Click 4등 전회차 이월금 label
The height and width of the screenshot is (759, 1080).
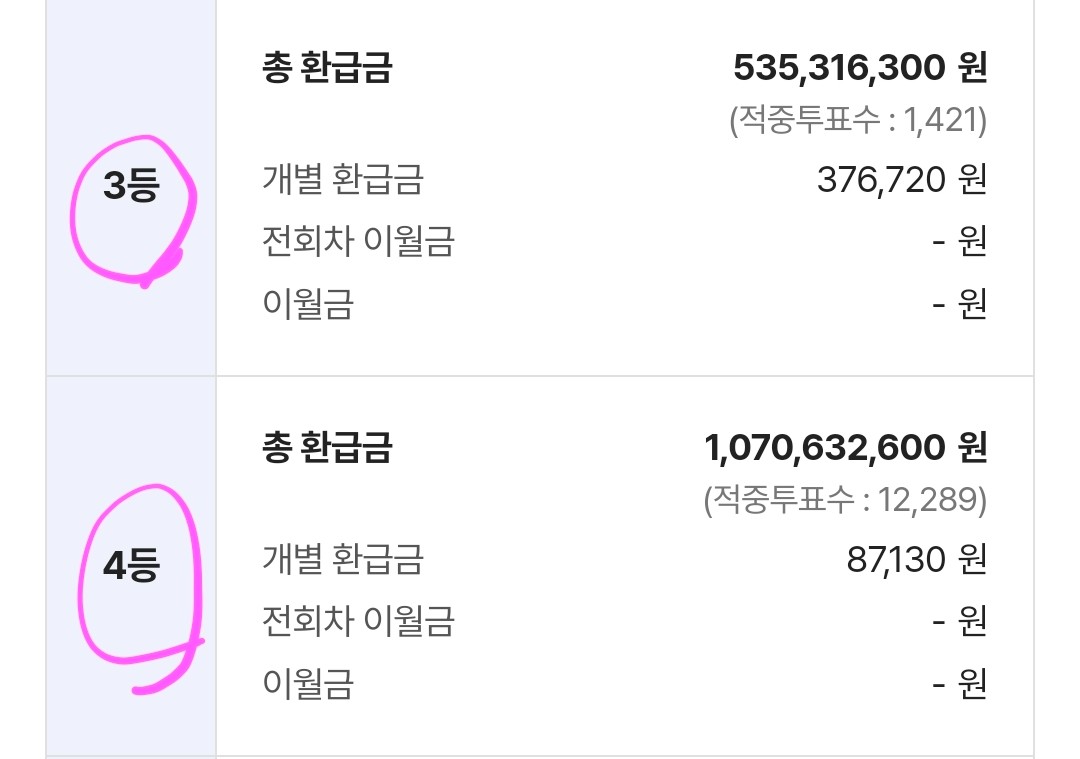click(358, 621)
